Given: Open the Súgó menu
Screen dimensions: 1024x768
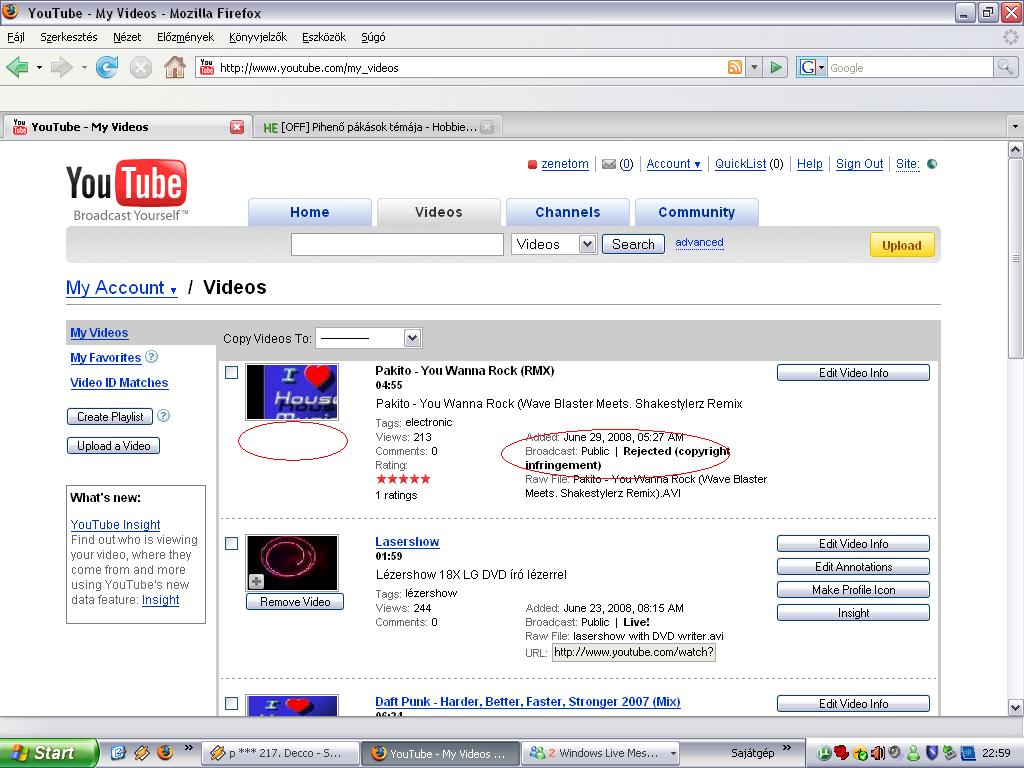Looking at the screenshot, I should 374,37.
